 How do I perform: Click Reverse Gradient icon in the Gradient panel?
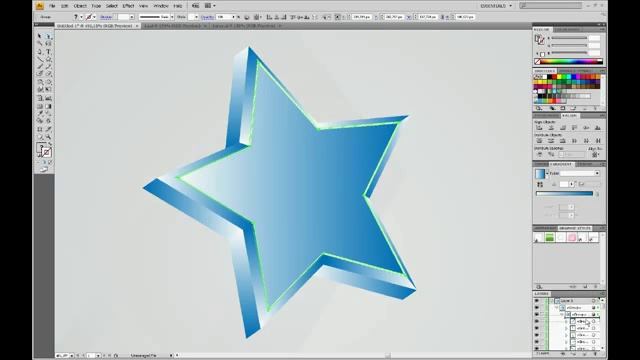tap(540, 184)
